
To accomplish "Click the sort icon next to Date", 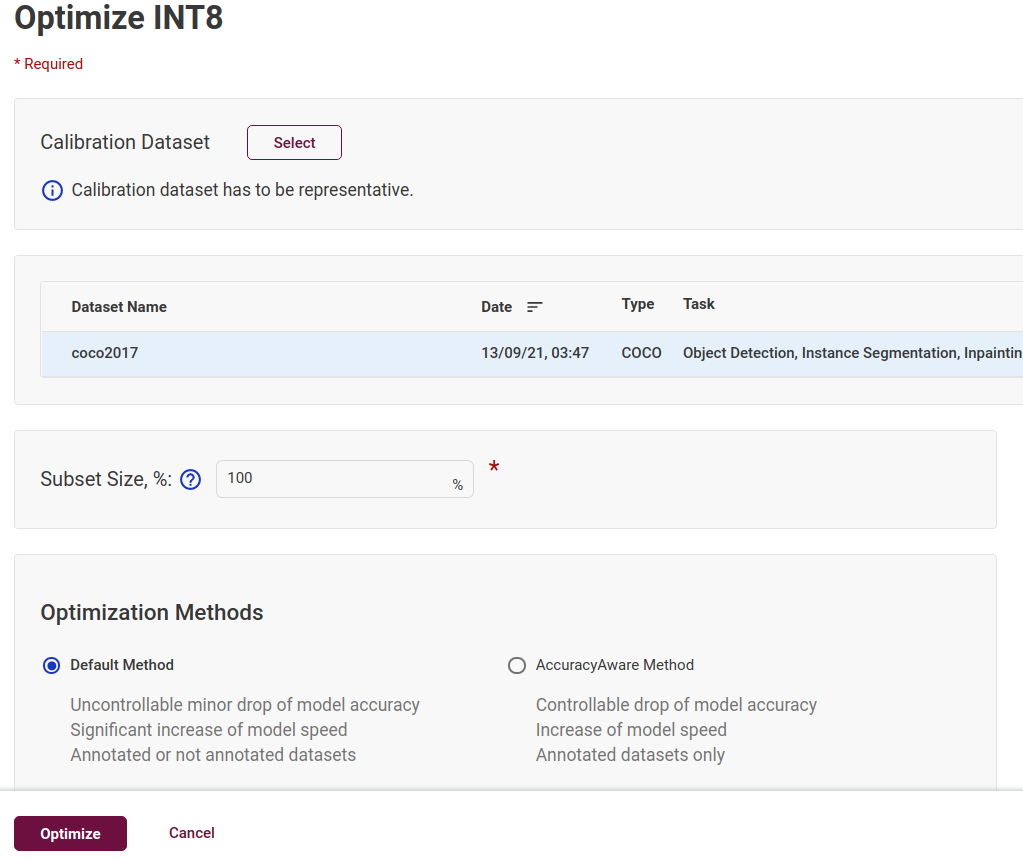I will click(535, 307).
